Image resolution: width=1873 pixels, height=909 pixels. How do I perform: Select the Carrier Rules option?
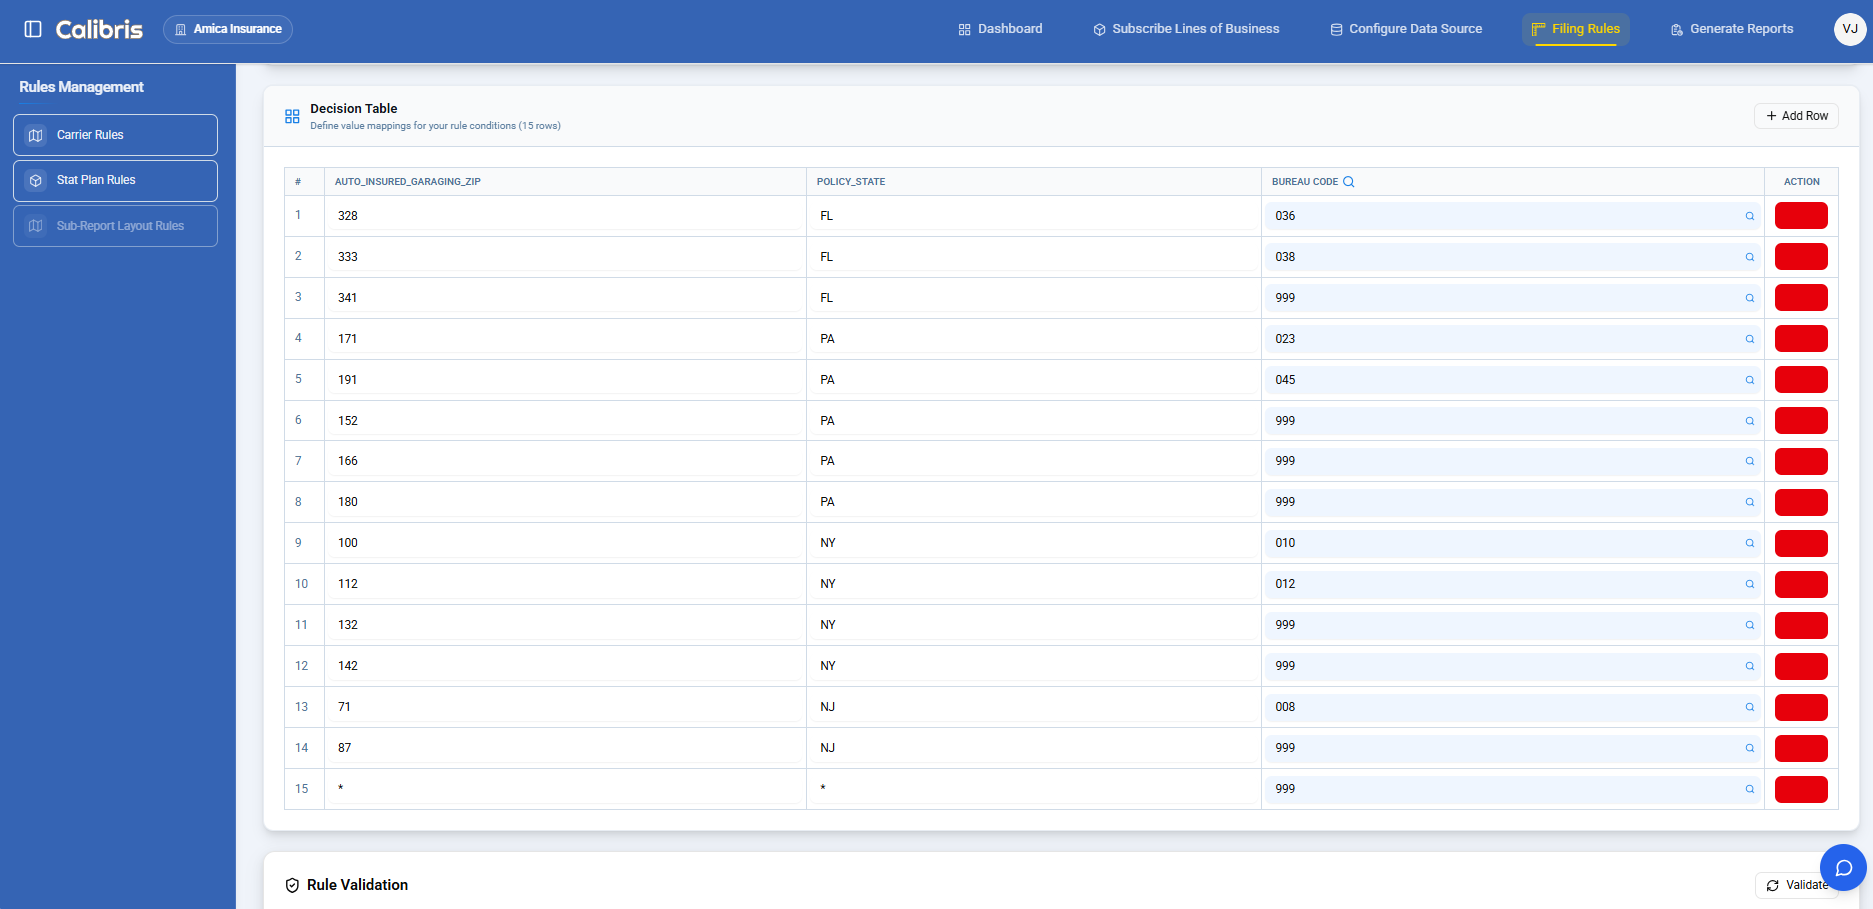(x=114, y=134)
